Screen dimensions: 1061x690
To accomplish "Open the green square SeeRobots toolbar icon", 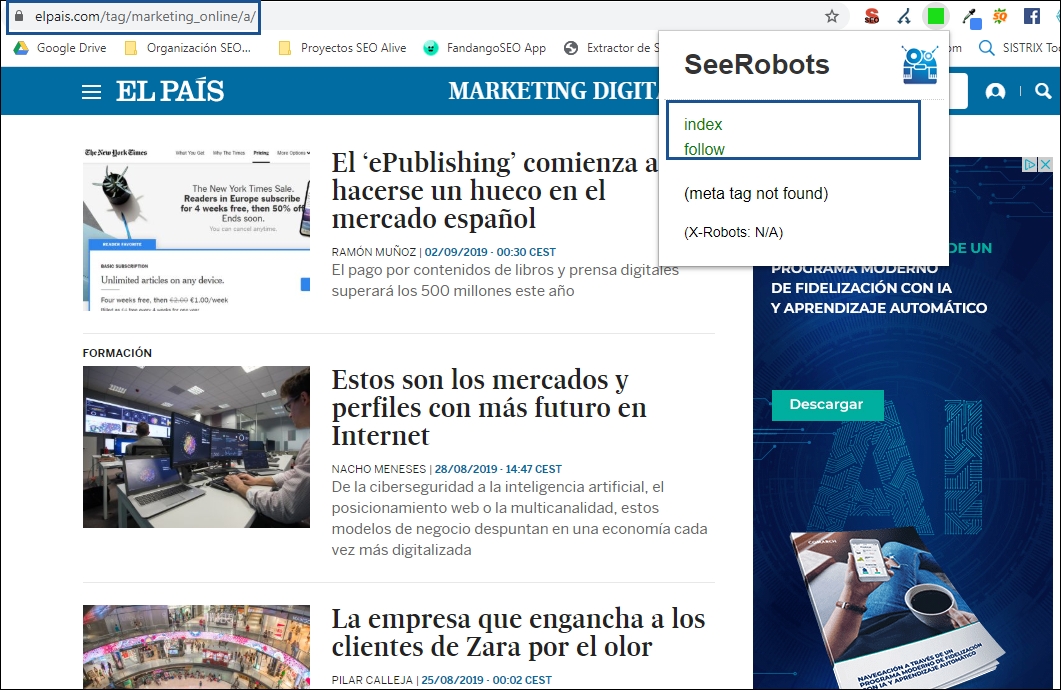I will click(937, 16).
